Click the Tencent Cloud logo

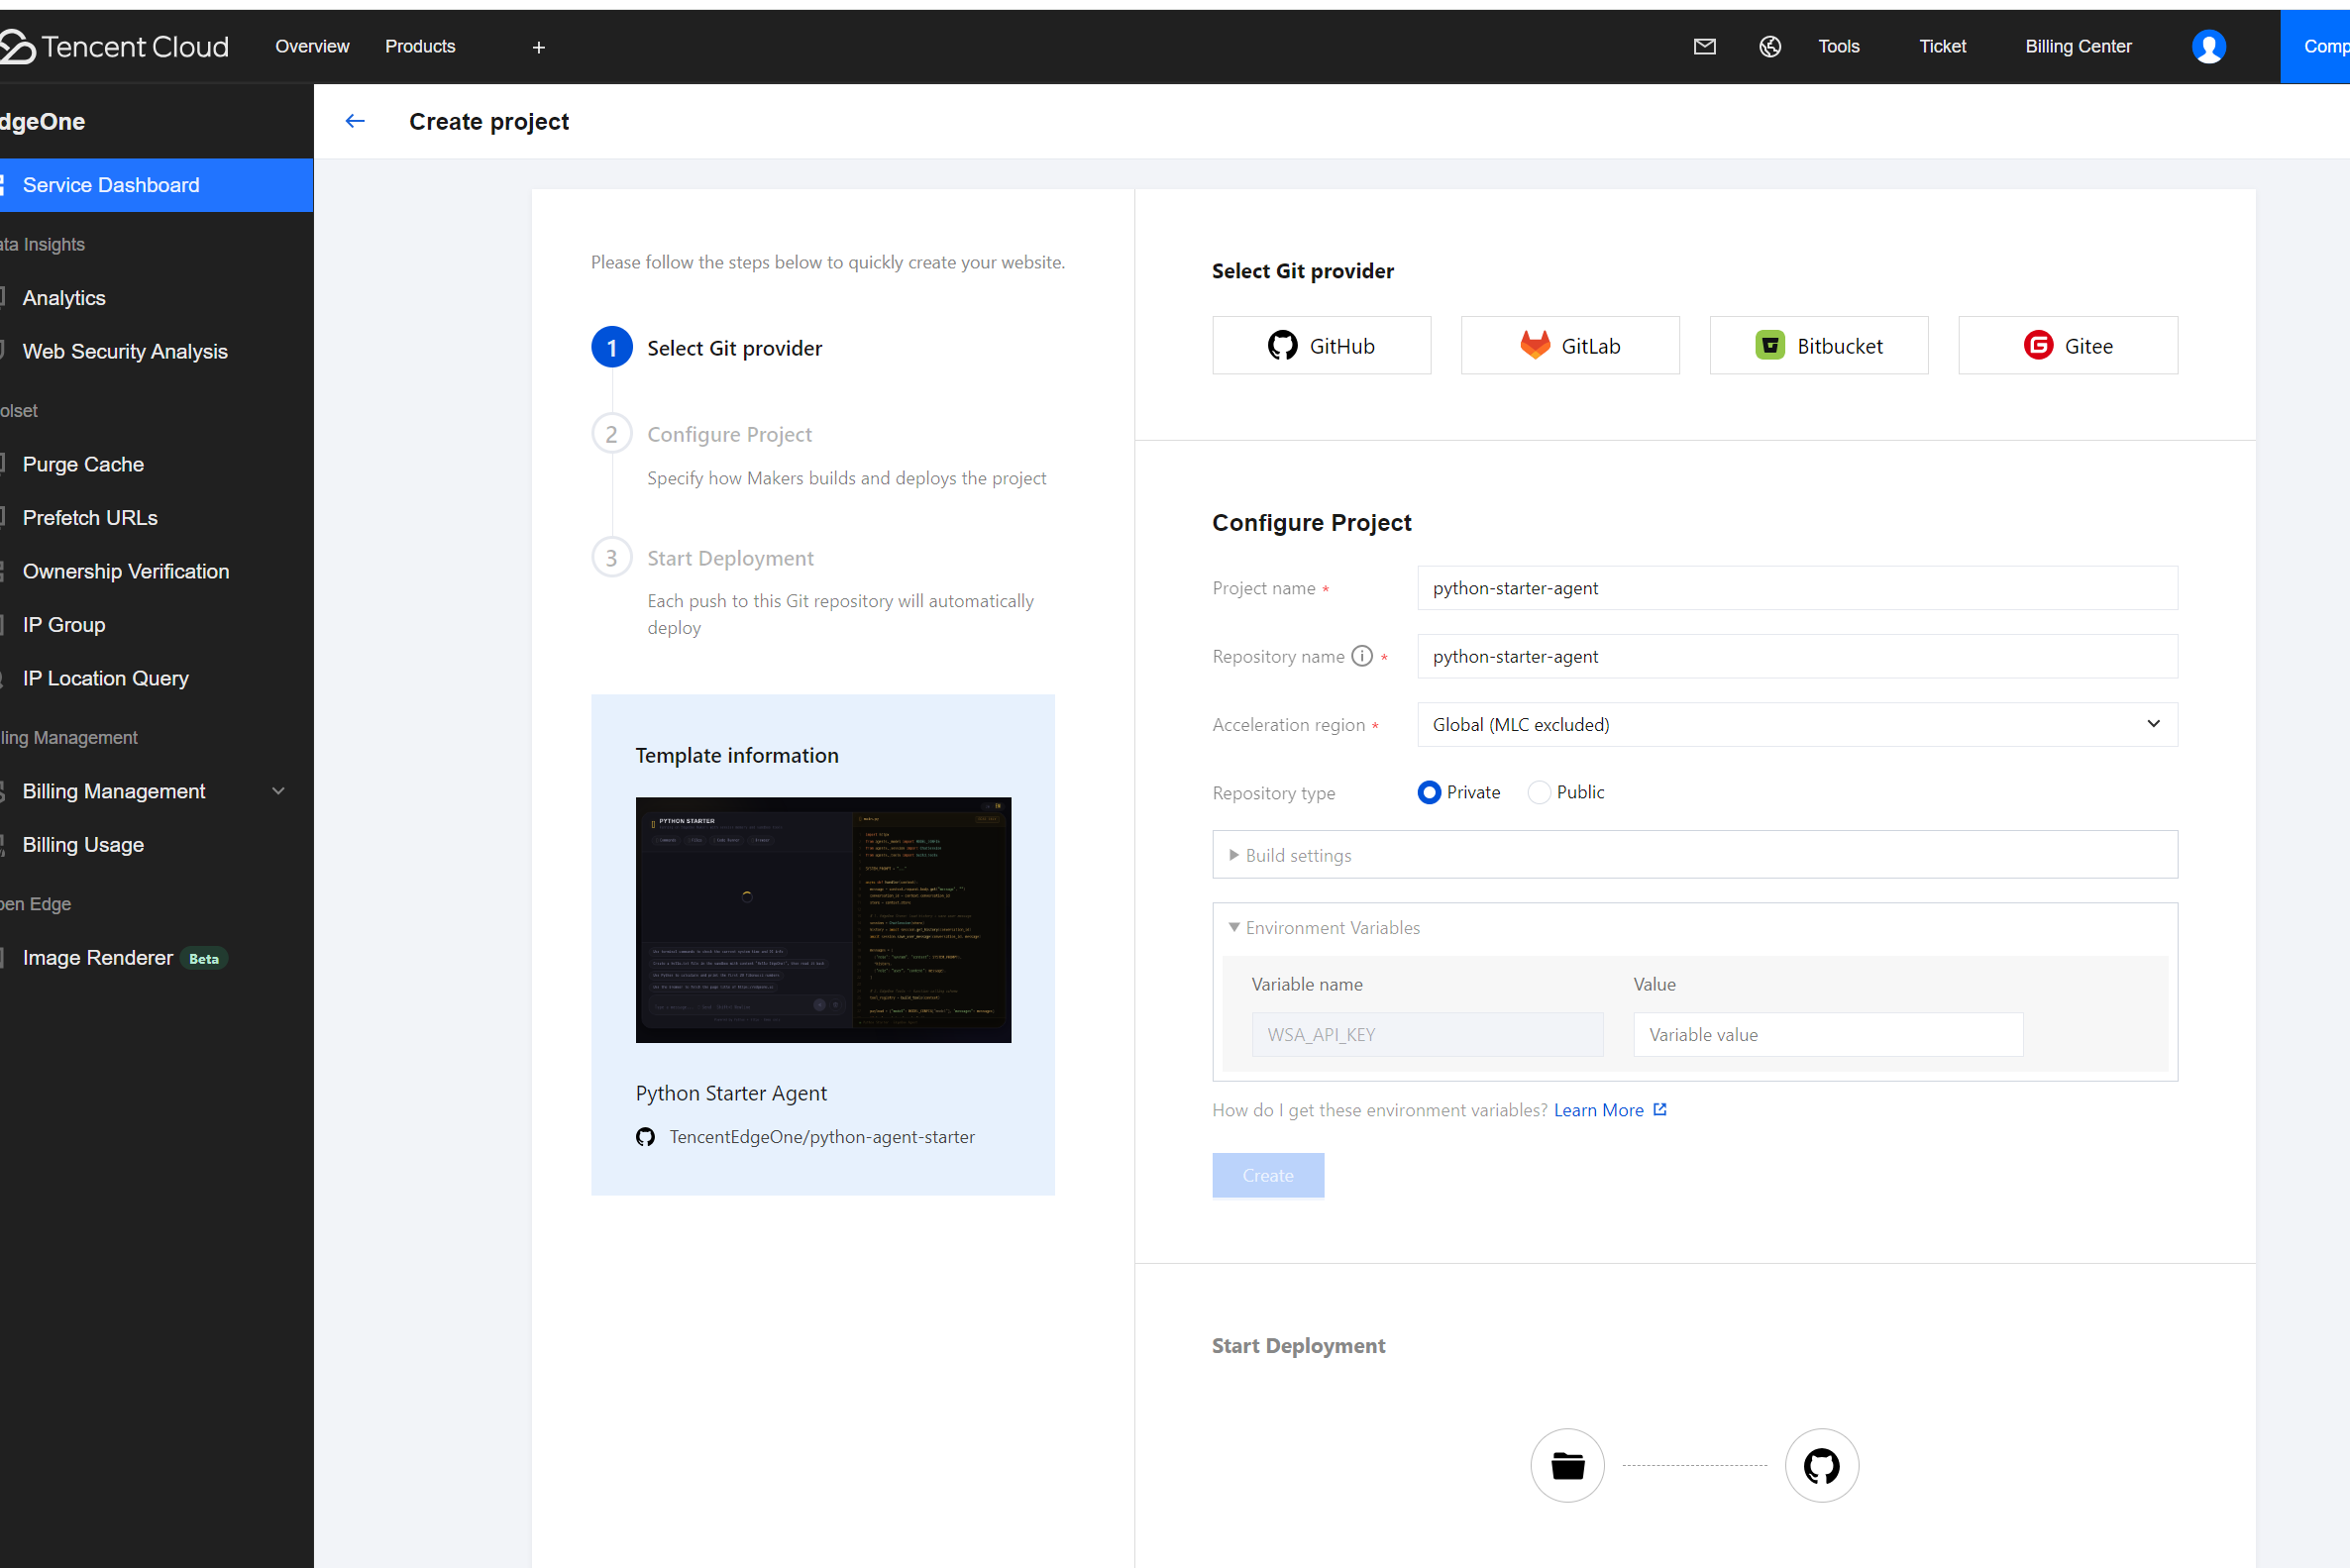tap(115, 46)
